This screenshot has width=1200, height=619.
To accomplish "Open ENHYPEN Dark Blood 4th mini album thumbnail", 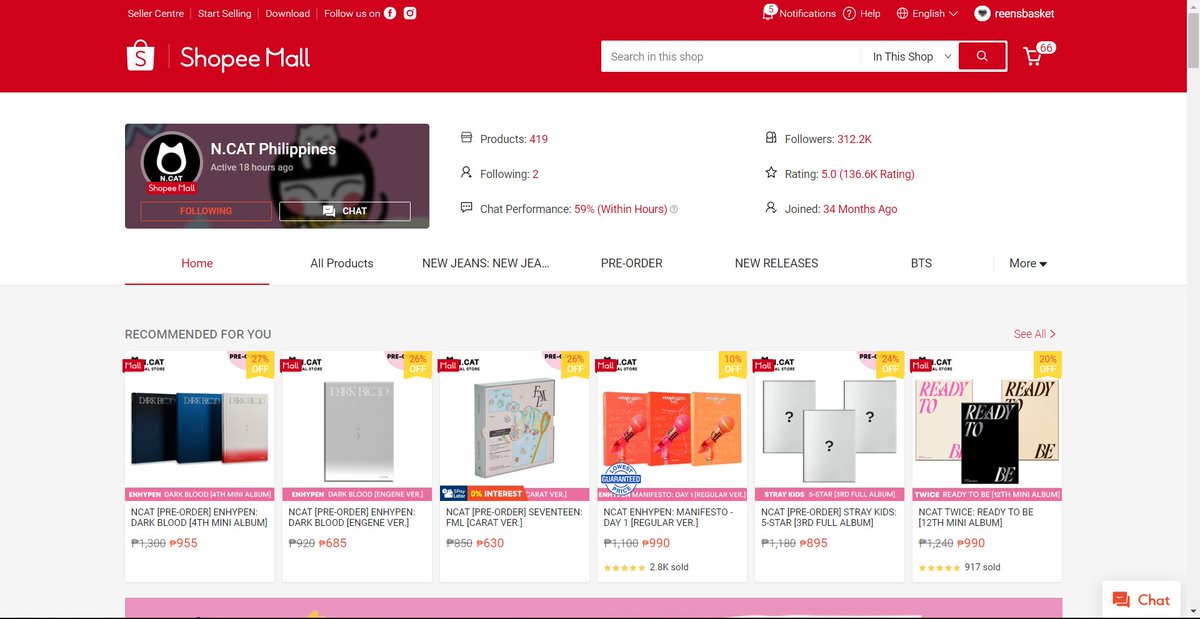I will [199, 426].
